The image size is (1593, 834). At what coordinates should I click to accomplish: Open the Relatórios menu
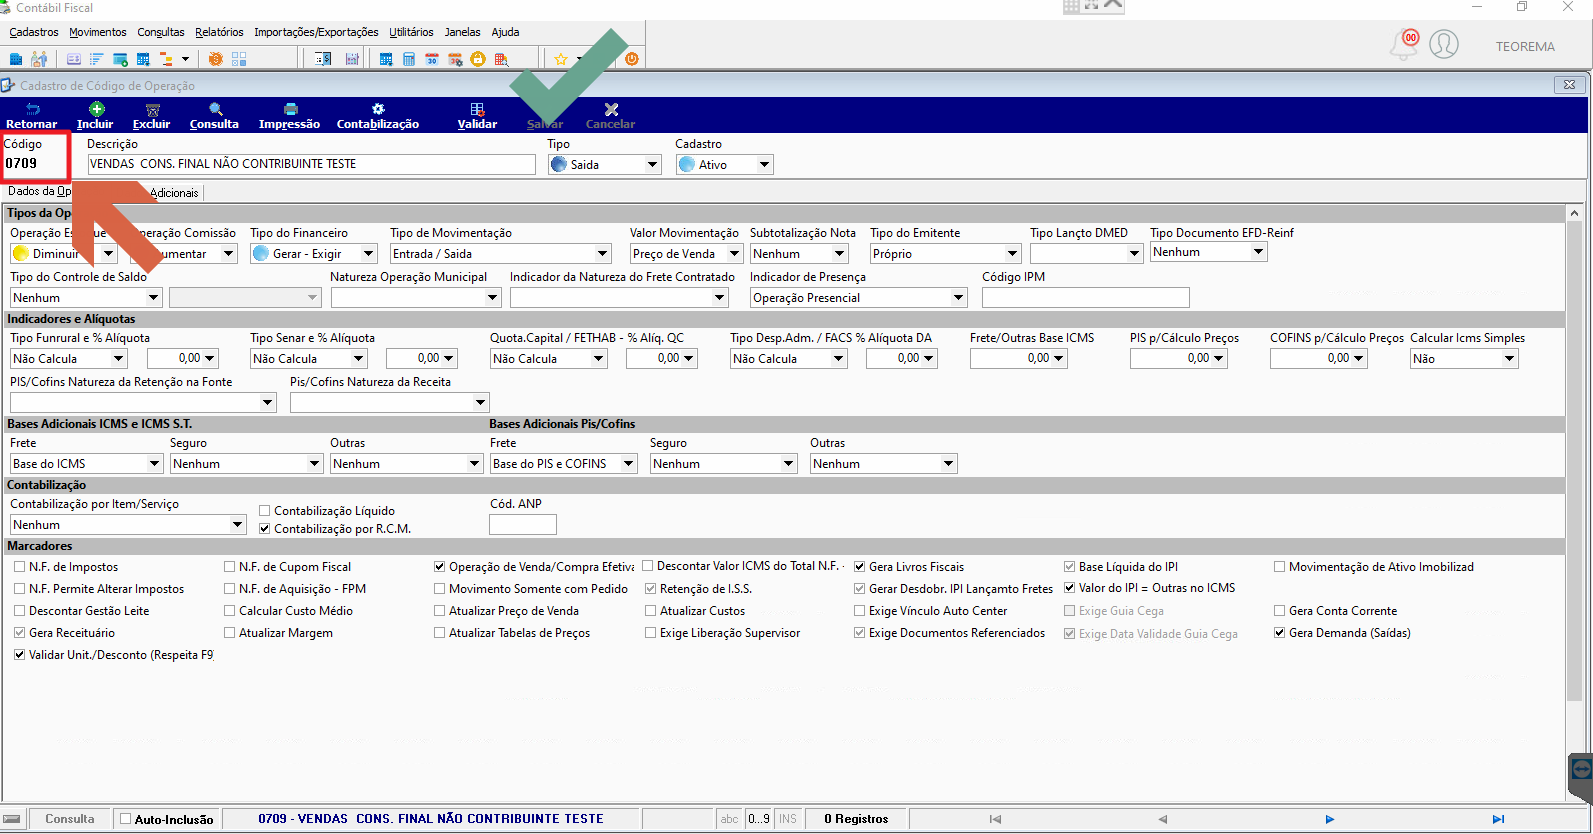tap(219, 32)
